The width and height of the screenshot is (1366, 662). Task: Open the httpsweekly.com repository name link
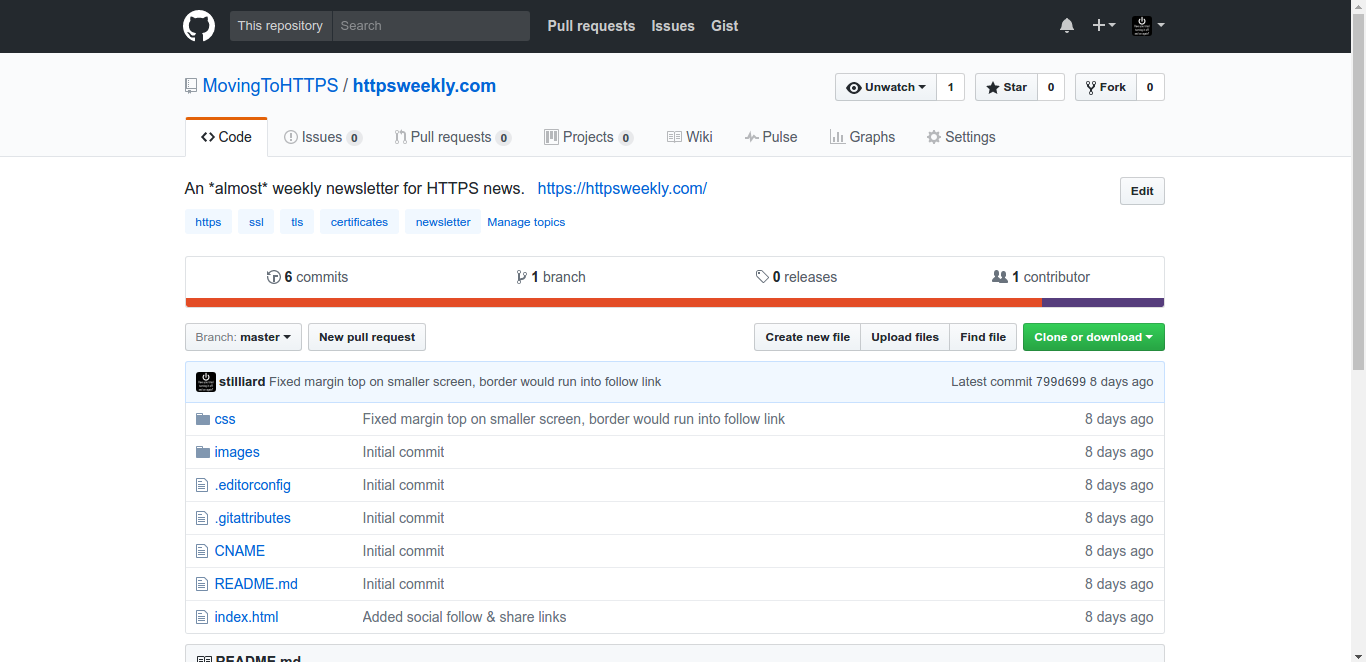pos(424,86)
